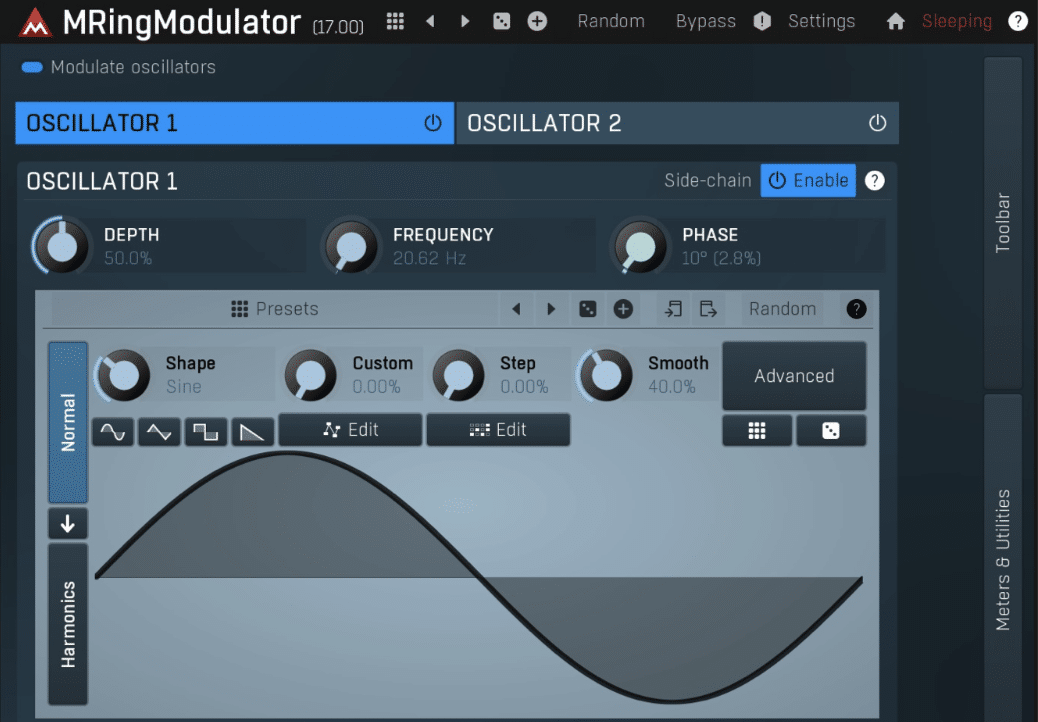Click the Custom knob
This screenshot has height=722, width=1038.
(310, 375)
